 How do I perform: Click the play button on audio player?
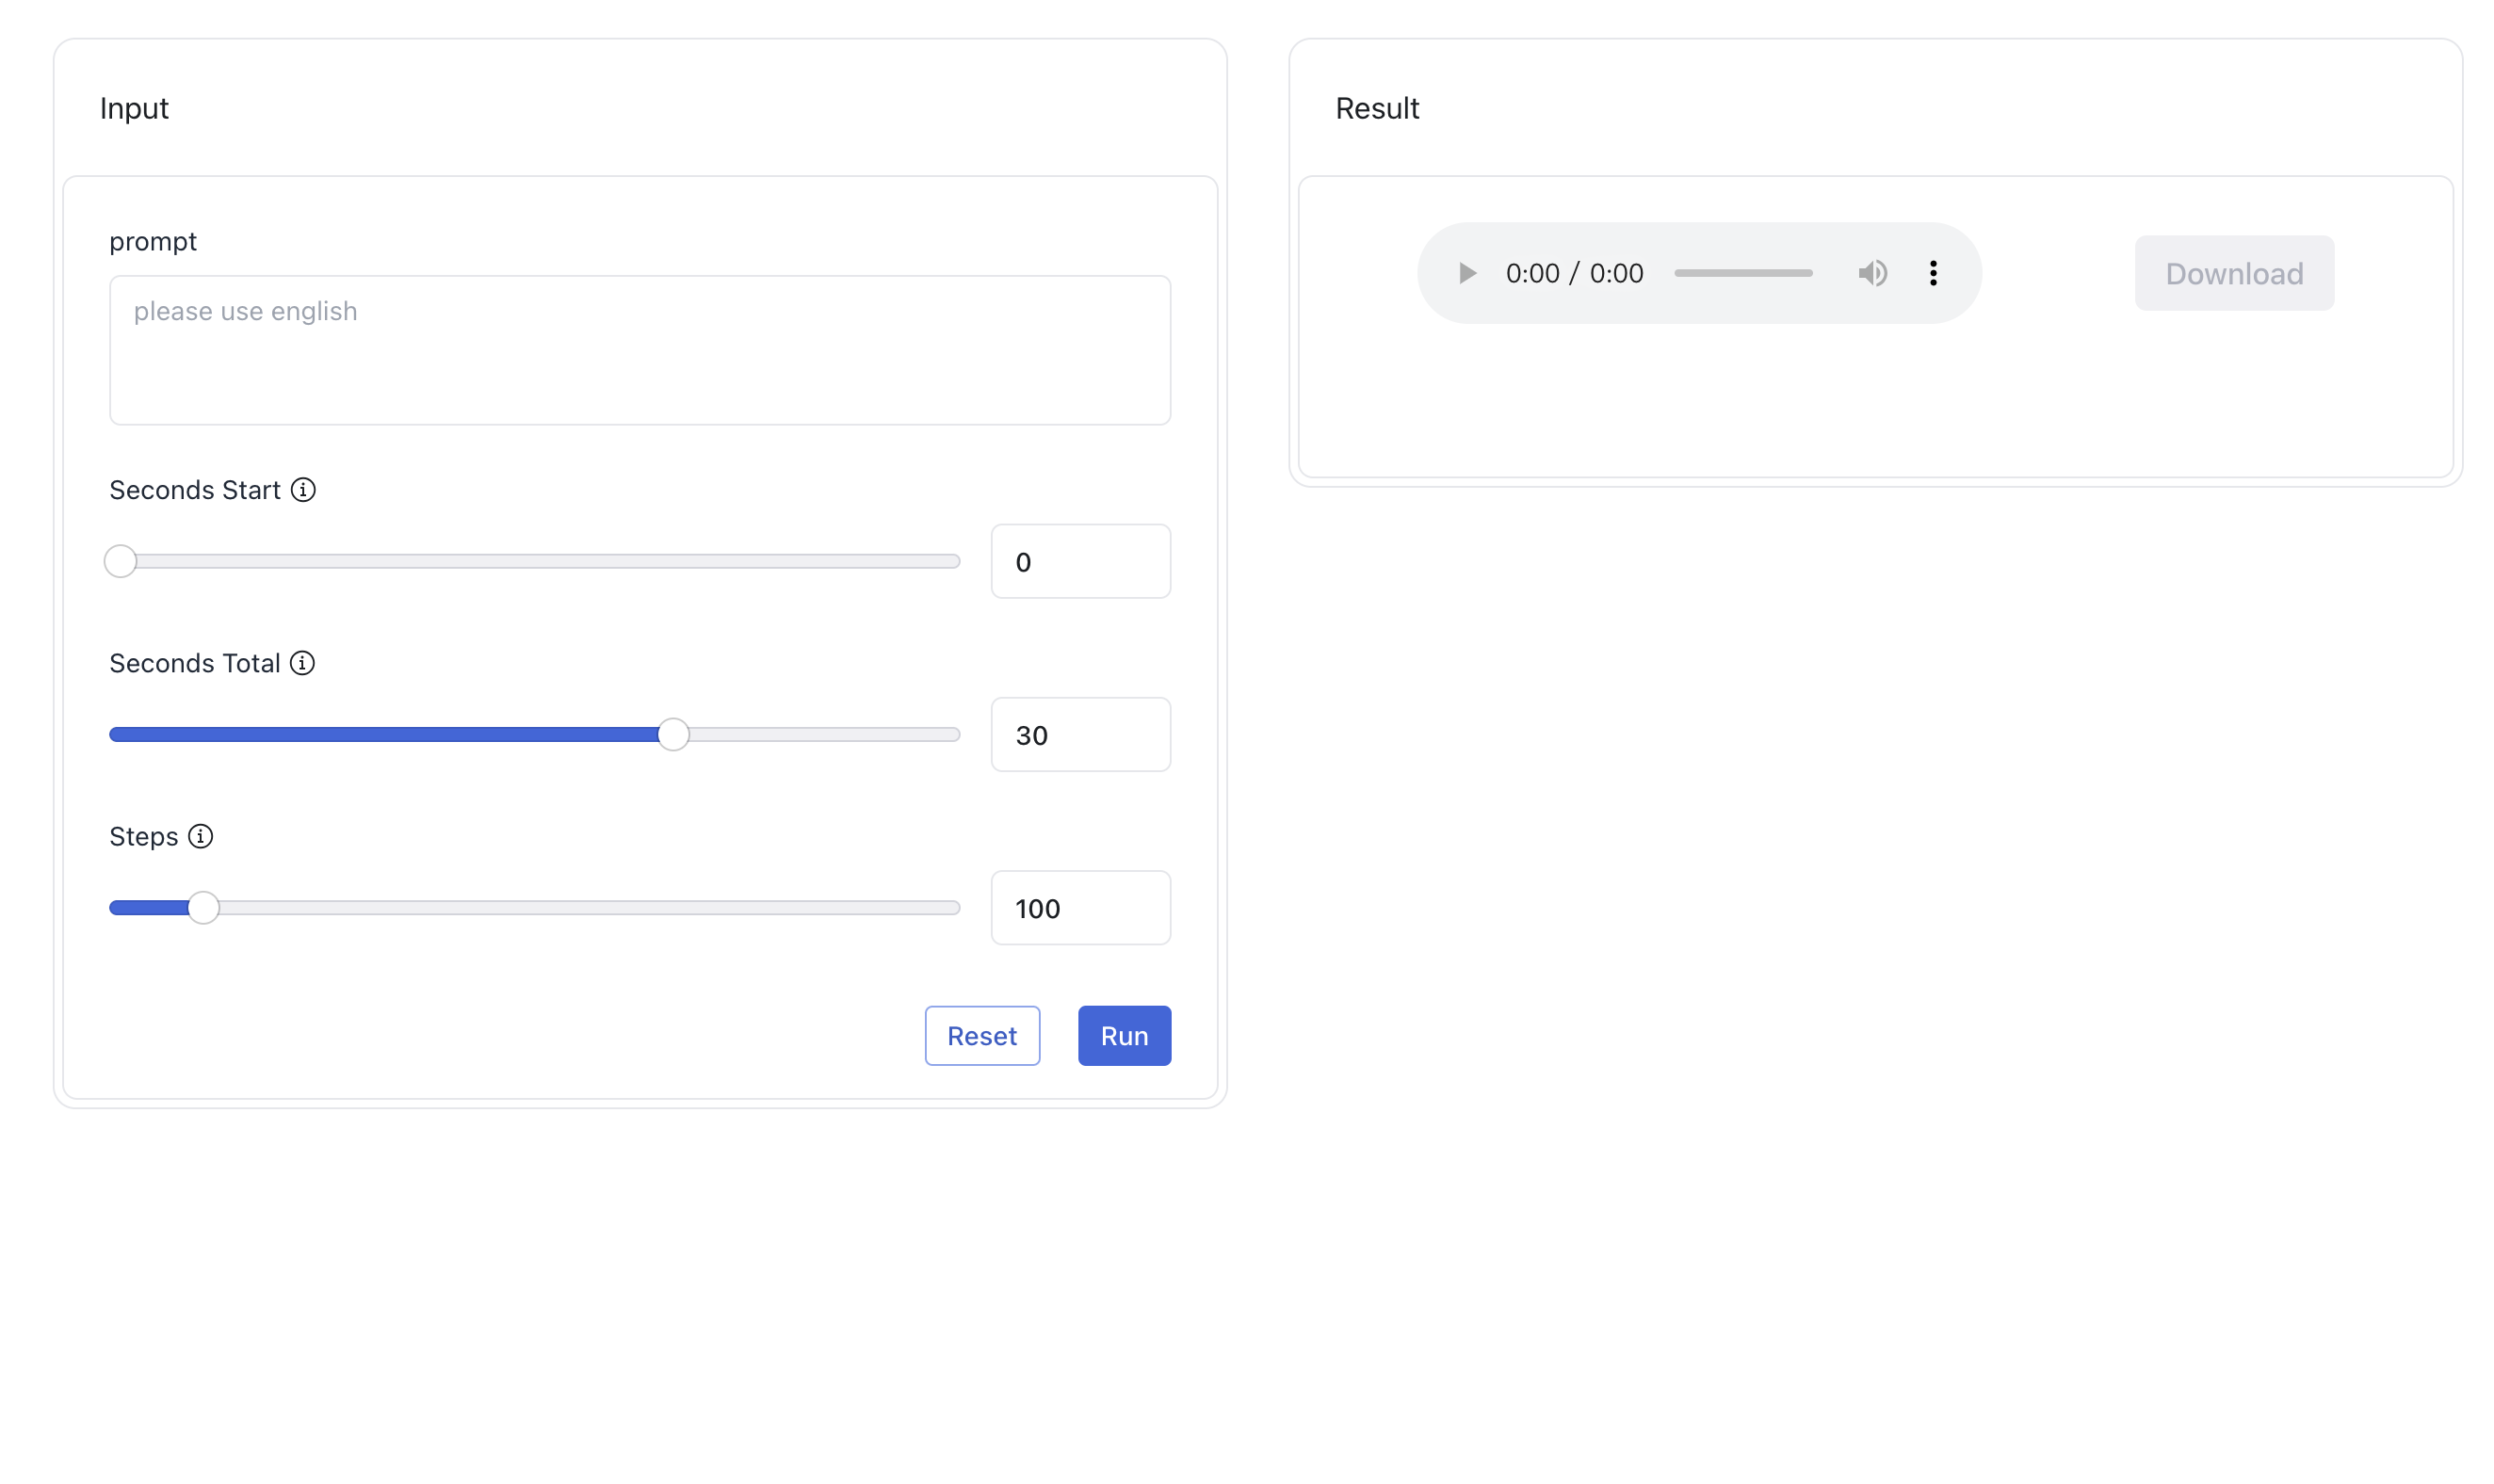pos(1466,272)
